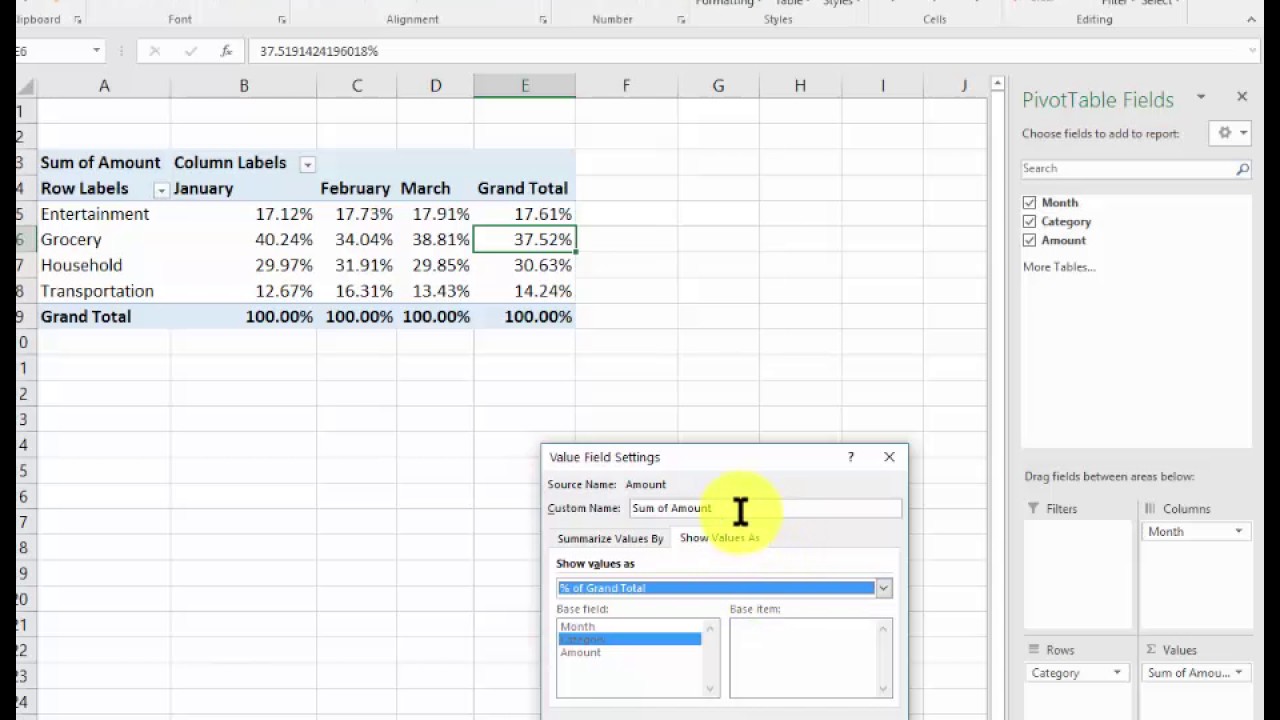Click the PivotTable Fields search box
Screen dimensions: 1280x720
click(1127, 169)
